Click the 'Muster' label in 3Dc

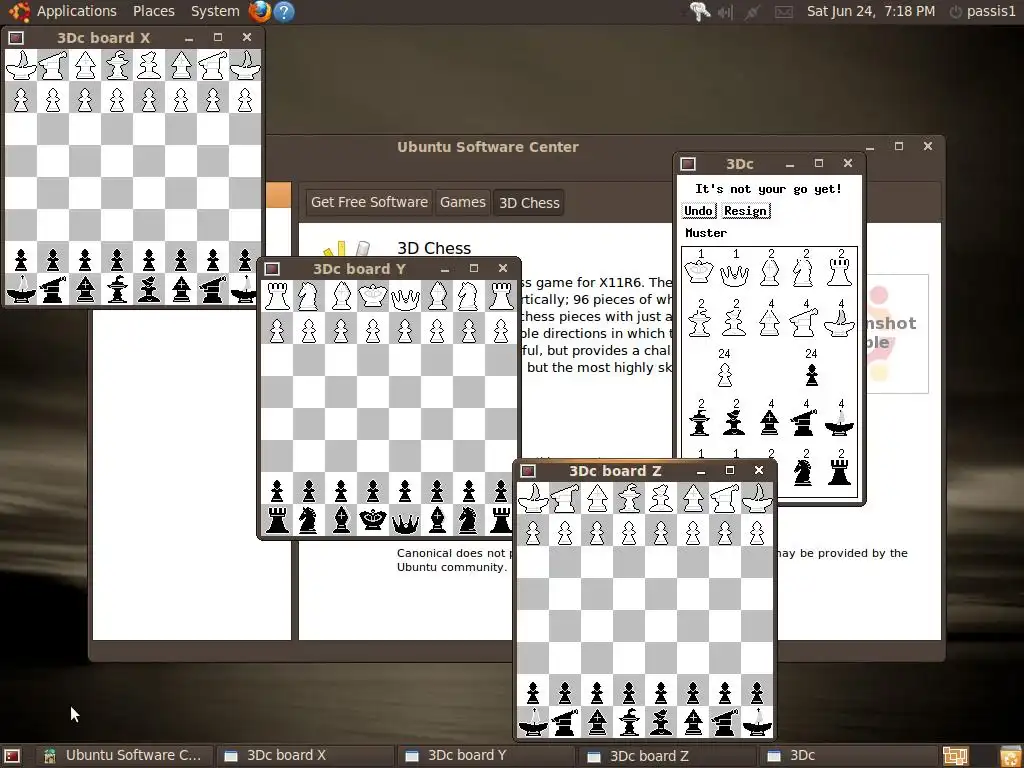tap(706, 232)
